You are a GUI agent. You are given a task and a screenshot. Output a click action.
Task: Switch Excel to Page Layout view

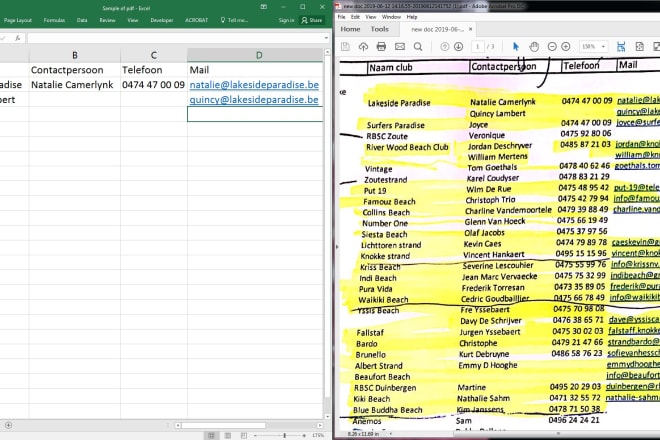pos(228,435)
